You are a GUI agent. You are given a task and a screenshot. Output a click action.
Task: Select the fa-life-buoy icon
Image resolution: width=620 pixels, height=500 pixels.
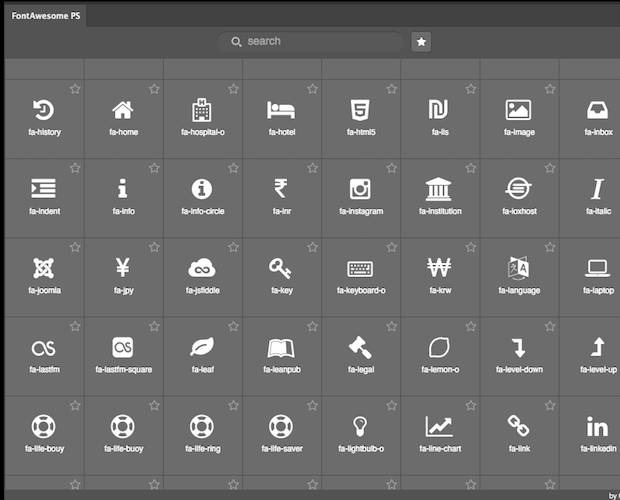(x=123, y=426)
